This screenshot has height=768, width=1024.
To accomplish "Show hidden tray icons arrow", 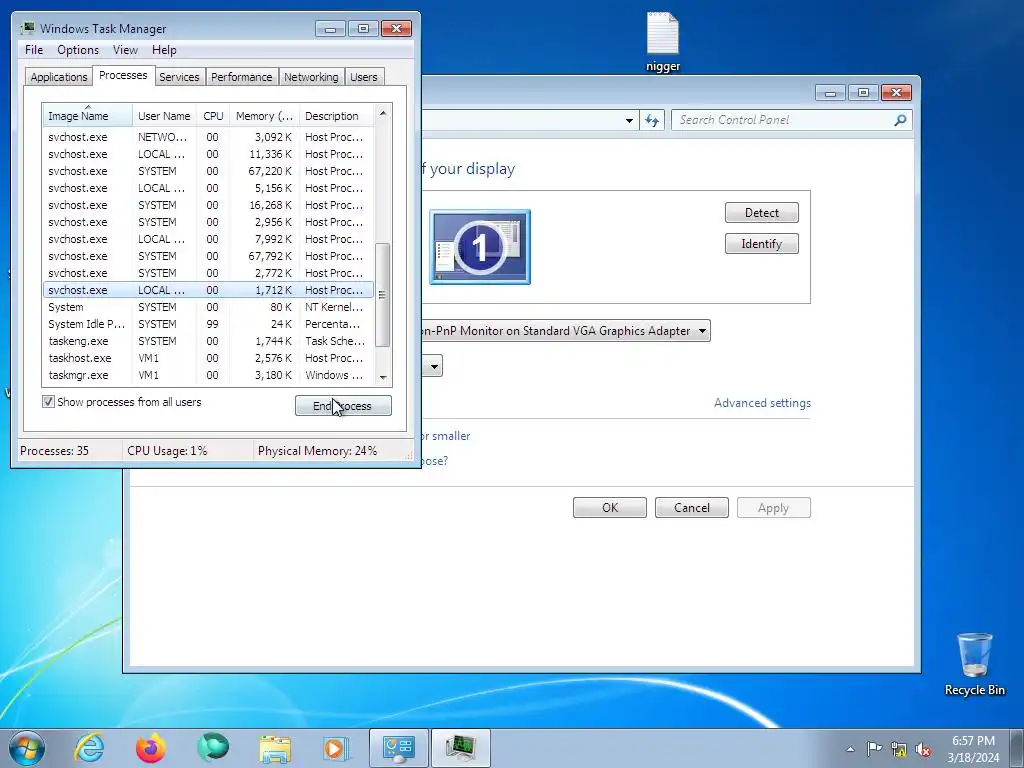I will click(x=850, y=749).
